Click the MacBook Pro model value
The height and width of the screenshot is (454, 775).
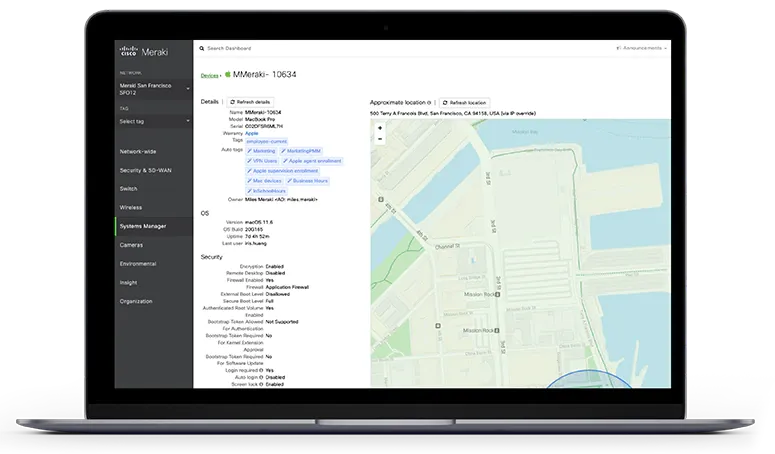(x=260, y=120)
